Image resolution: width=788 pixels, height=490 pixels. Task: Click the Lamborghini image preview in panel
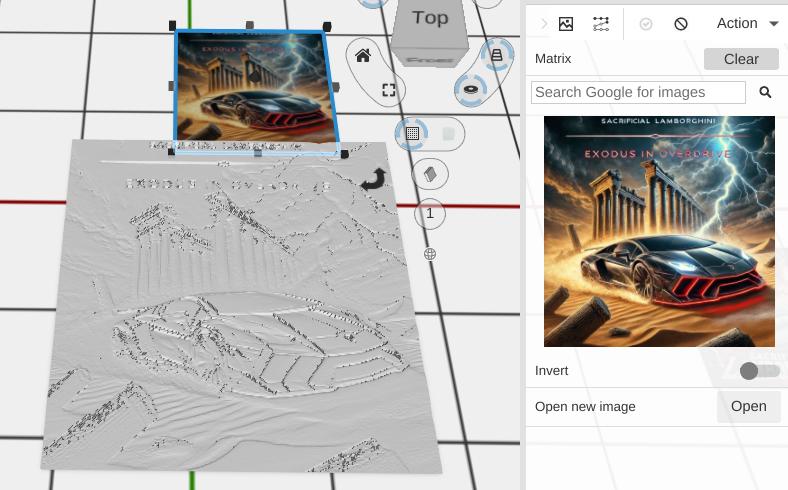click(x=659, y=231)
